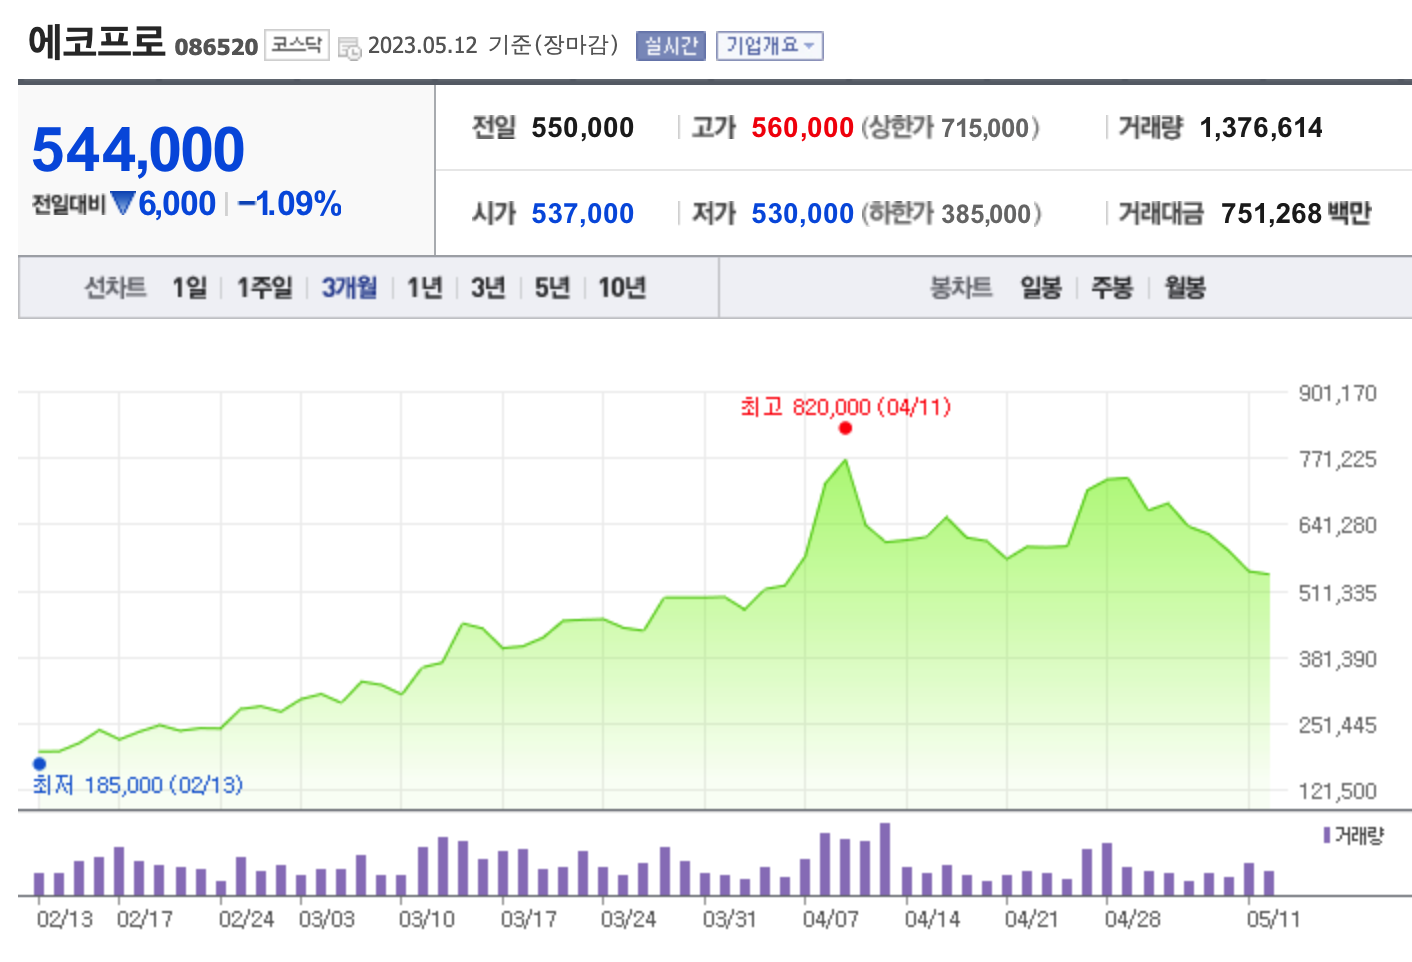
Task: Click the 전일 550,000 value
Action: (583, 128)
